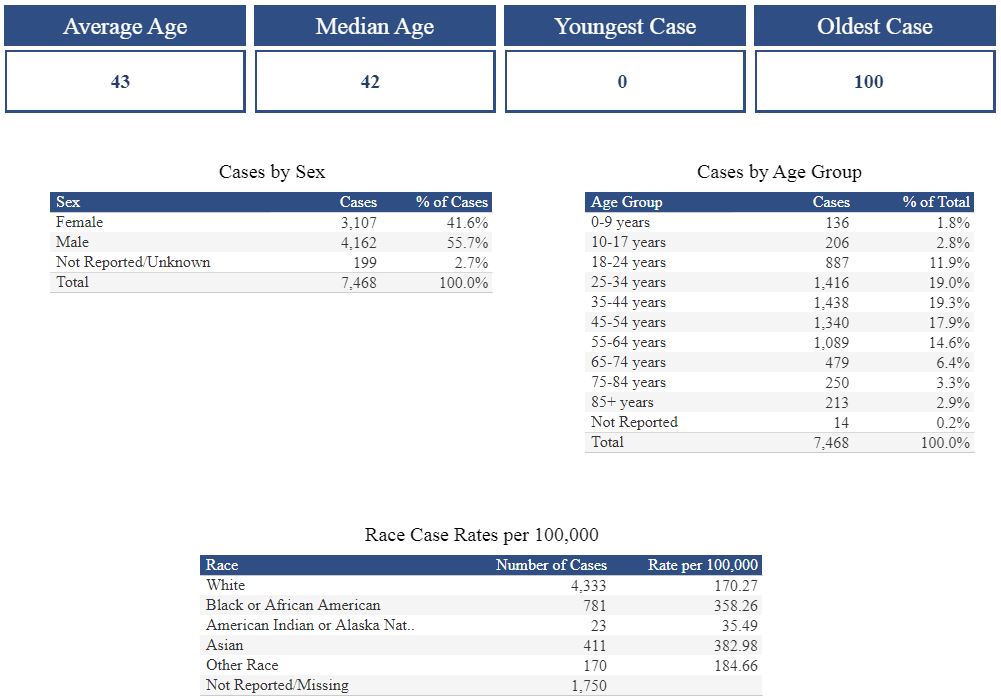Click the Race column header
This screenshot has width=1001, height=698.
[x=222, y=565]
